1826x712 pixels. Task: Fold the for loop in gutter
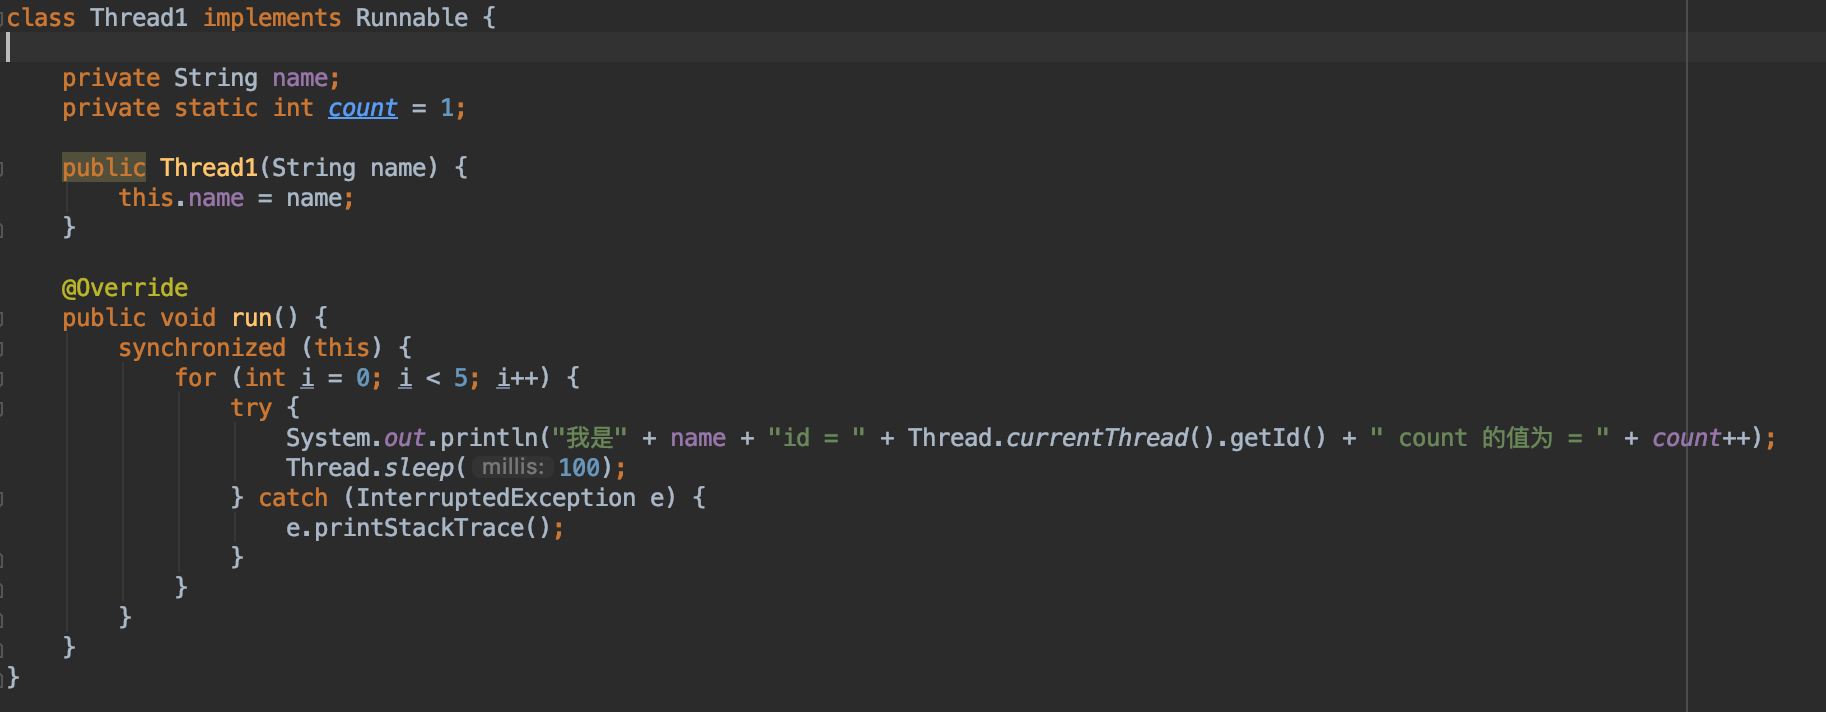click(3, 378)
